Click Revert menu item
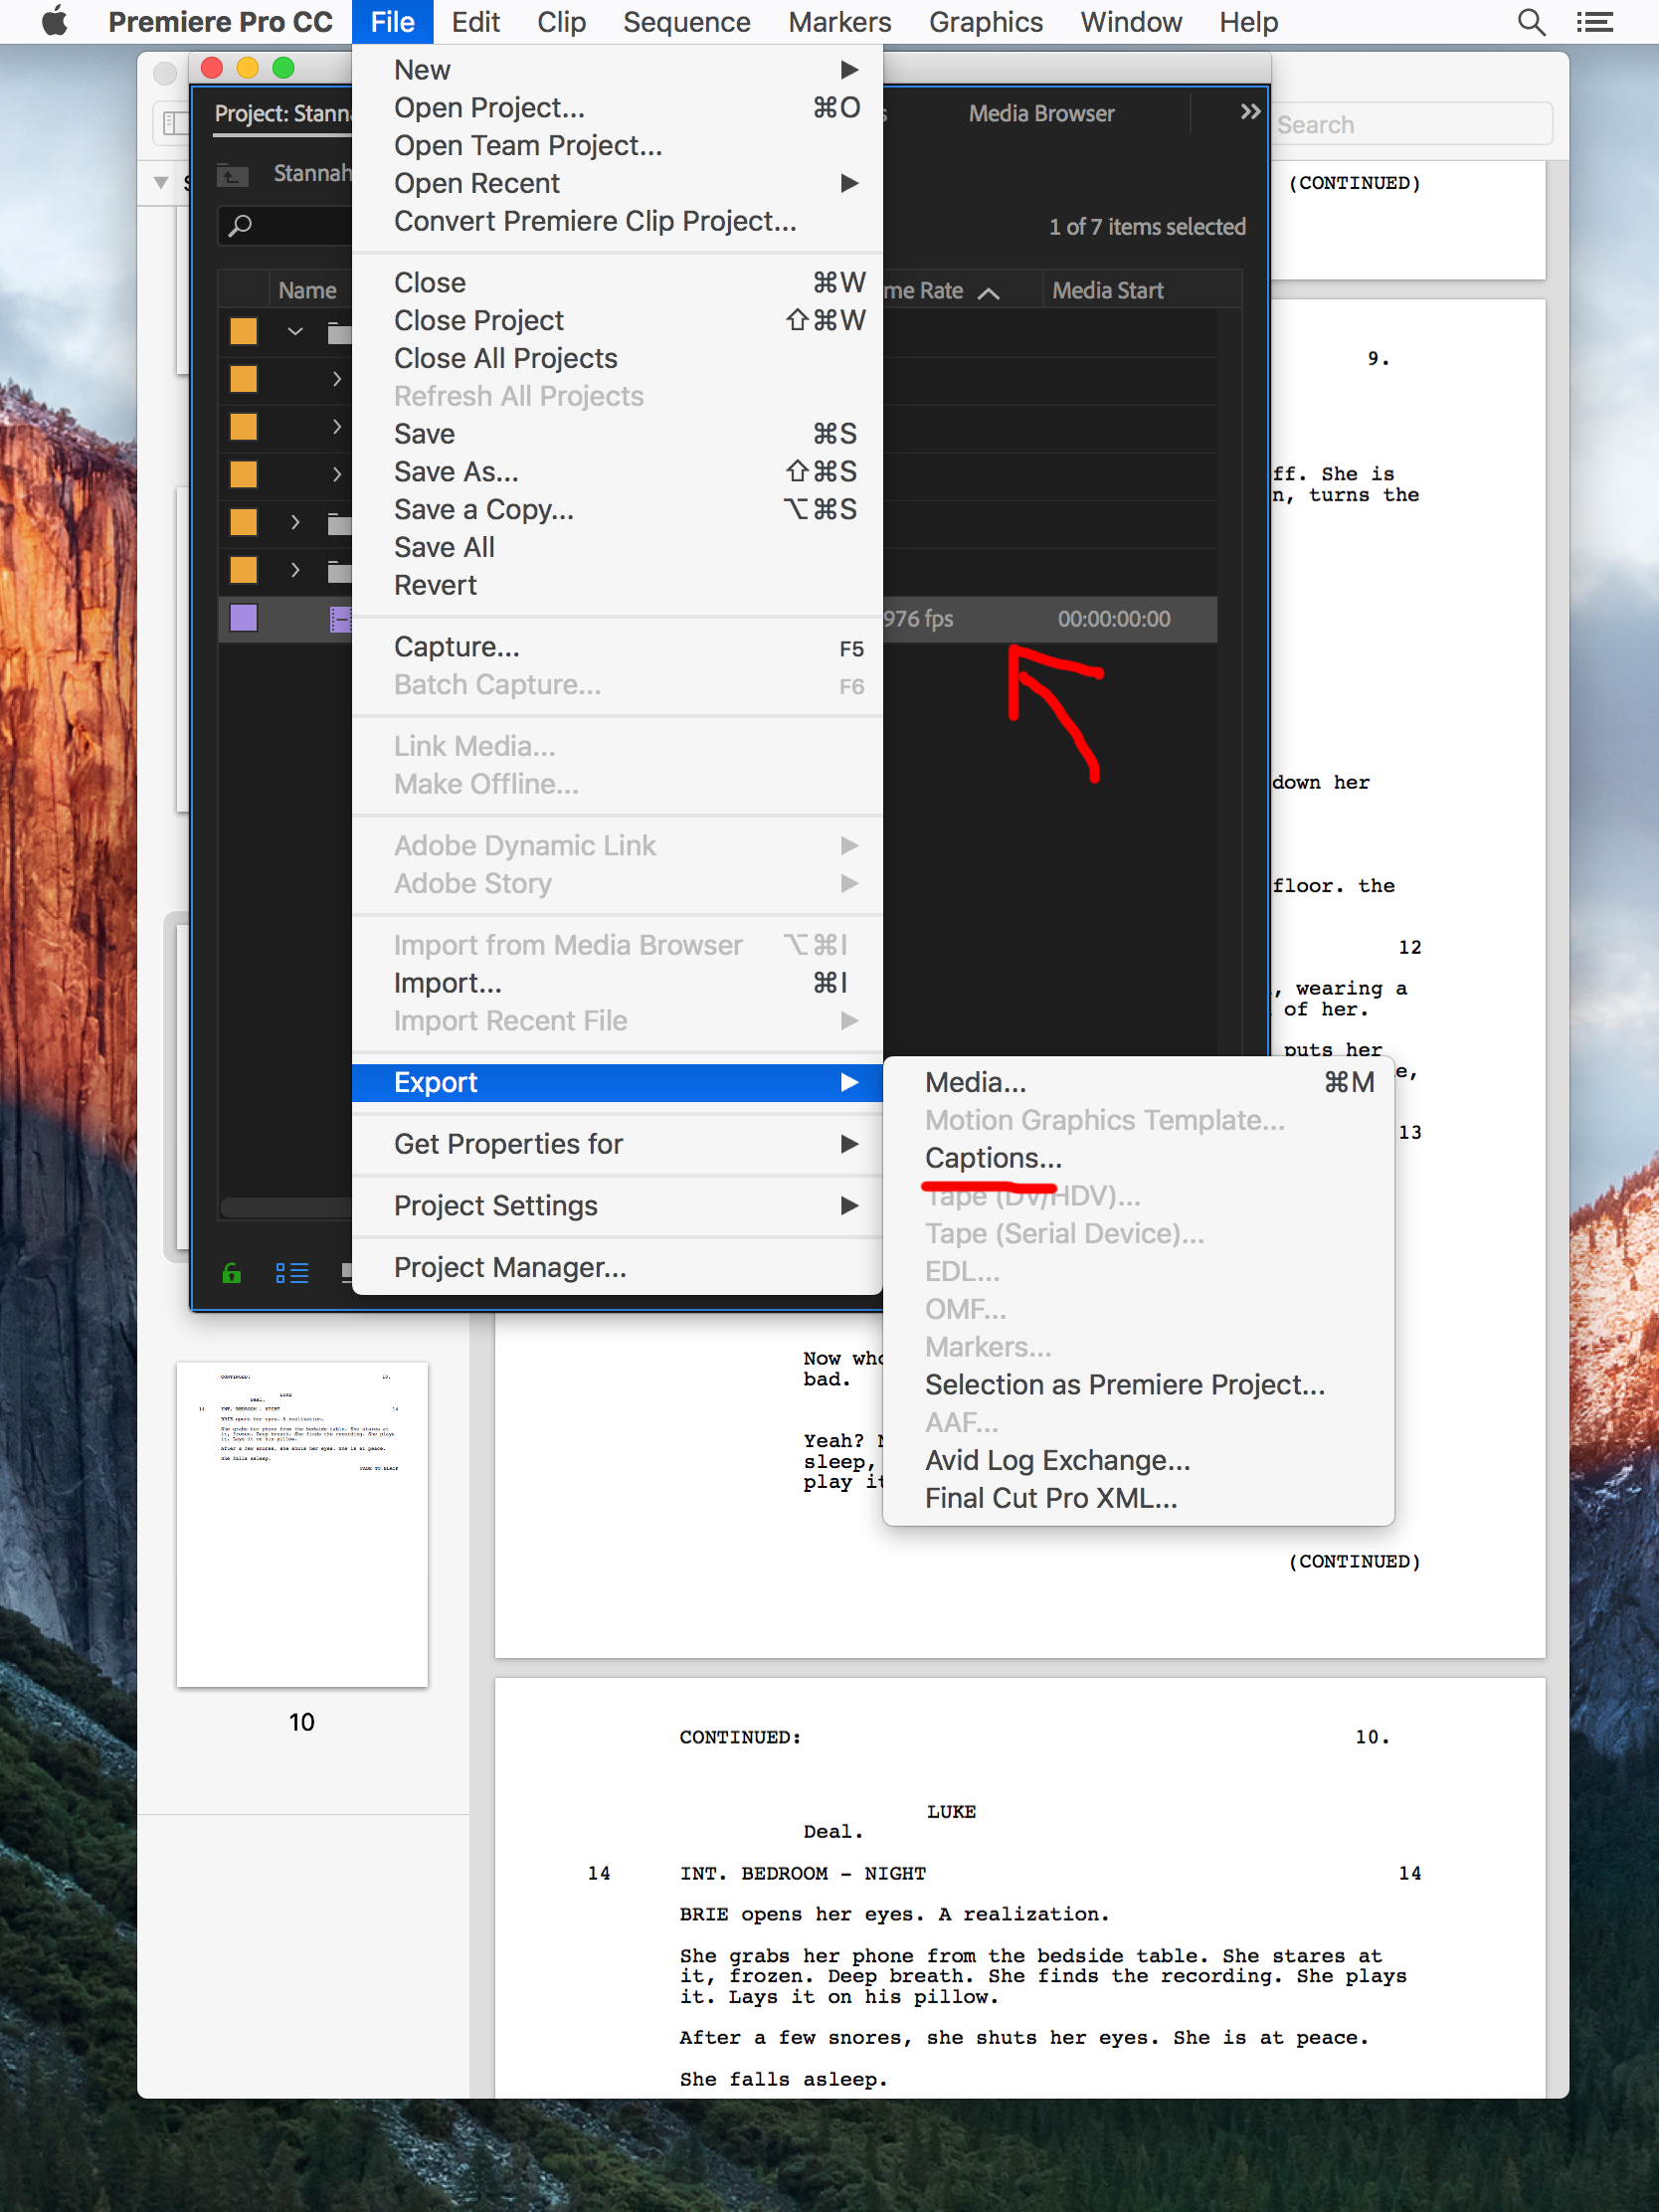Screen dimensions: 1659x2212 point(617,585)
